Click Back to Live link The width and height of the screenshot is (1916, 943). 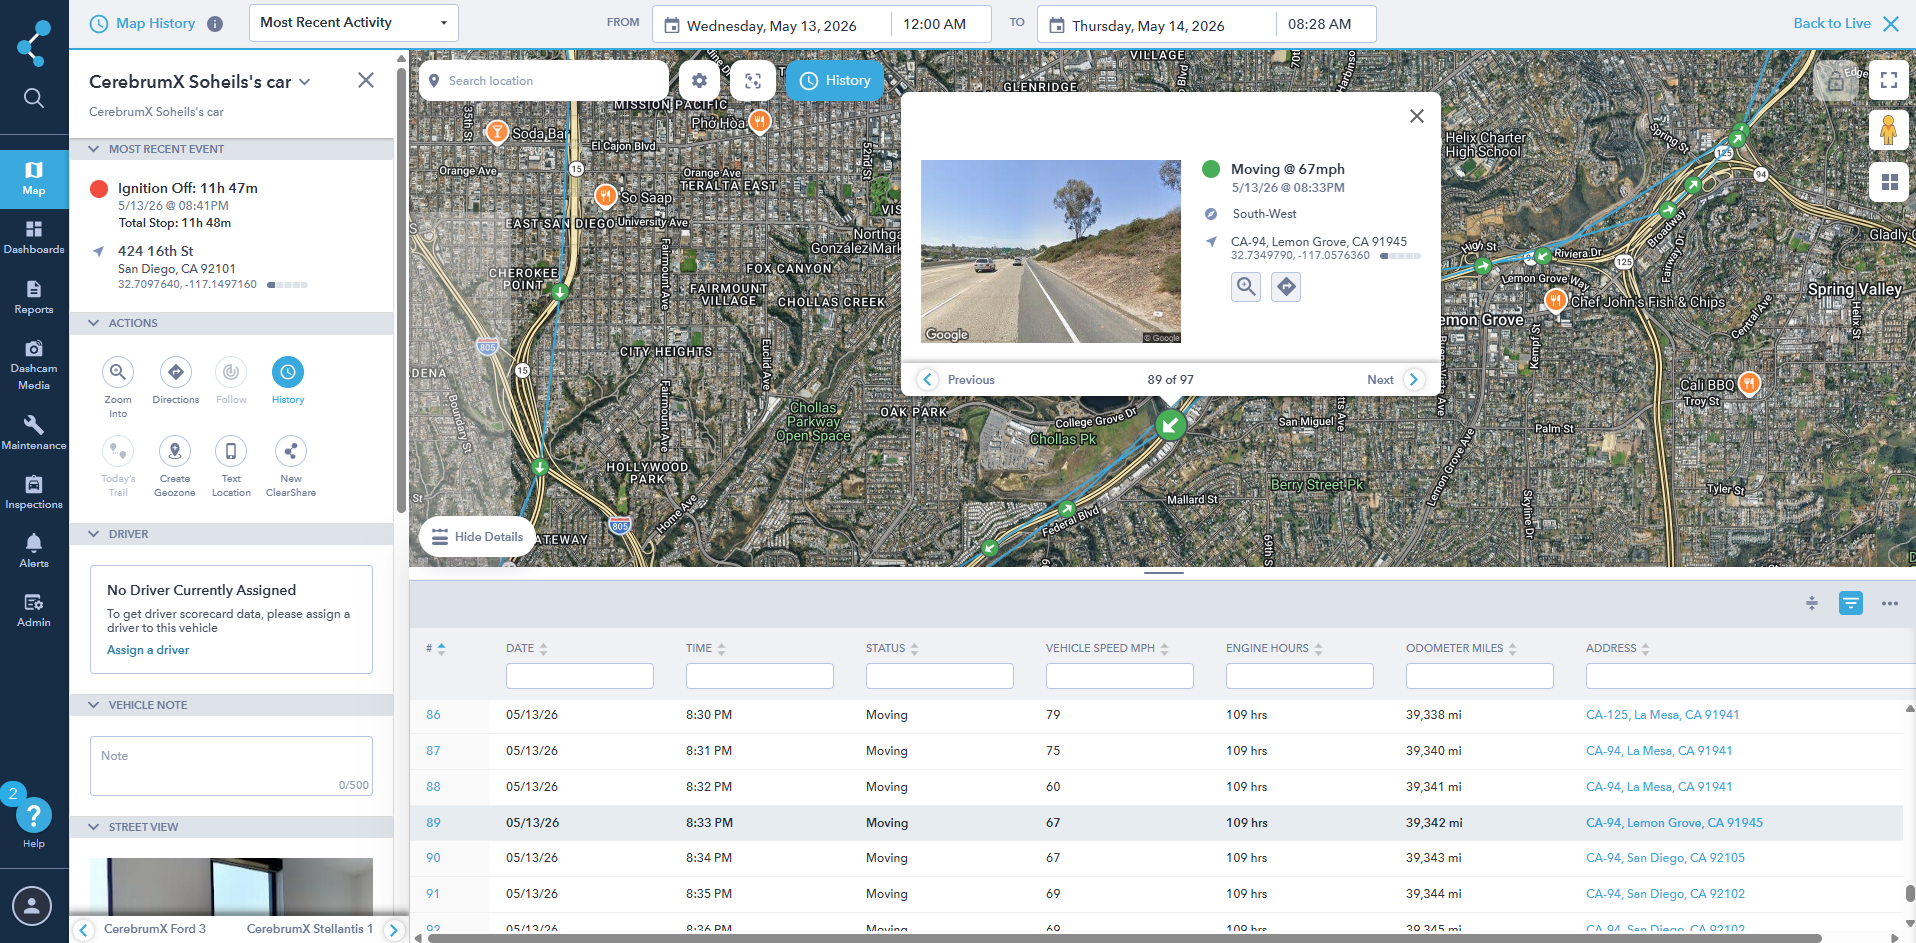coord(1832,23)
